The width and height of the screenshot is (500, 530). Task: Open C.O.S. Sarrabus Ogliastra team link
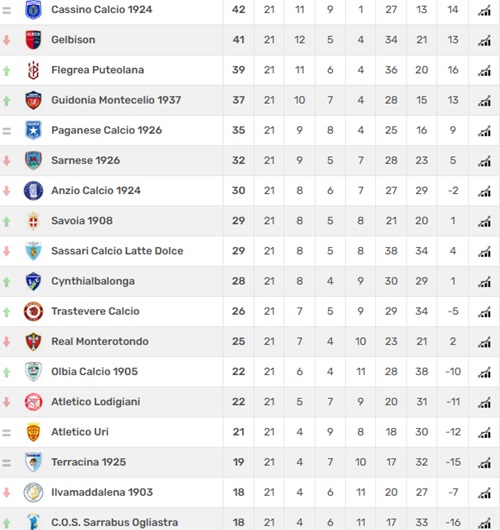point(115,523)
